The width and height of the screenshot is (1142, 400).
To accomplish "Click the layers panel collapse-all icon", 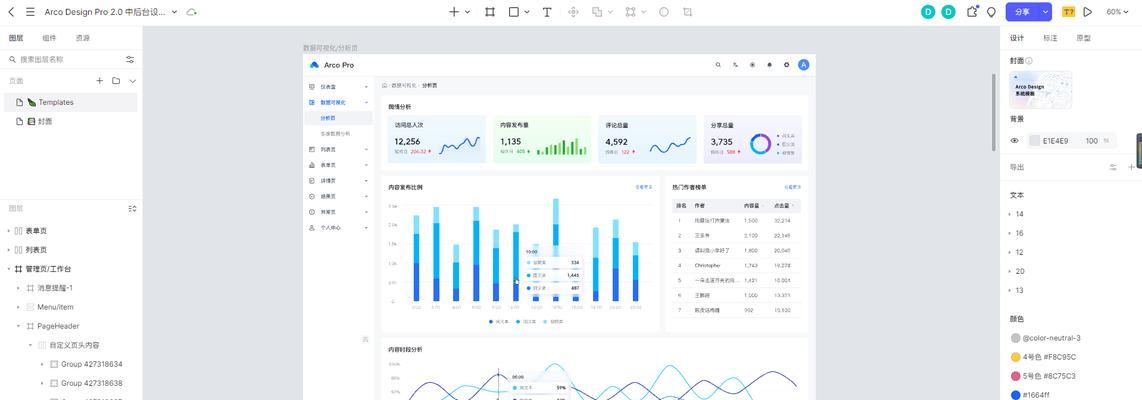I will pyautogui.click(x=132, y=208).
